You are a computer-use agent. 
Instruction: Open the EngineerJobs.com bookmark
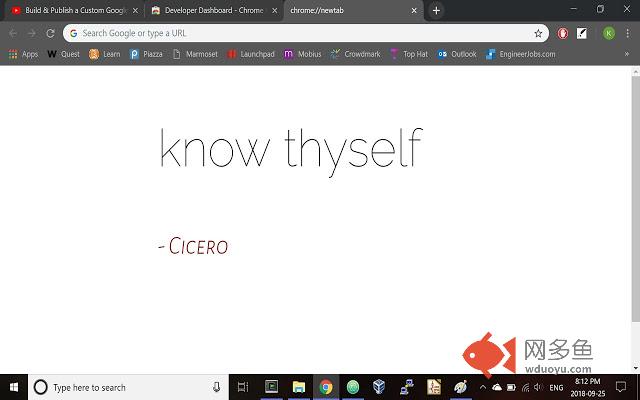(x=520, y=54)
